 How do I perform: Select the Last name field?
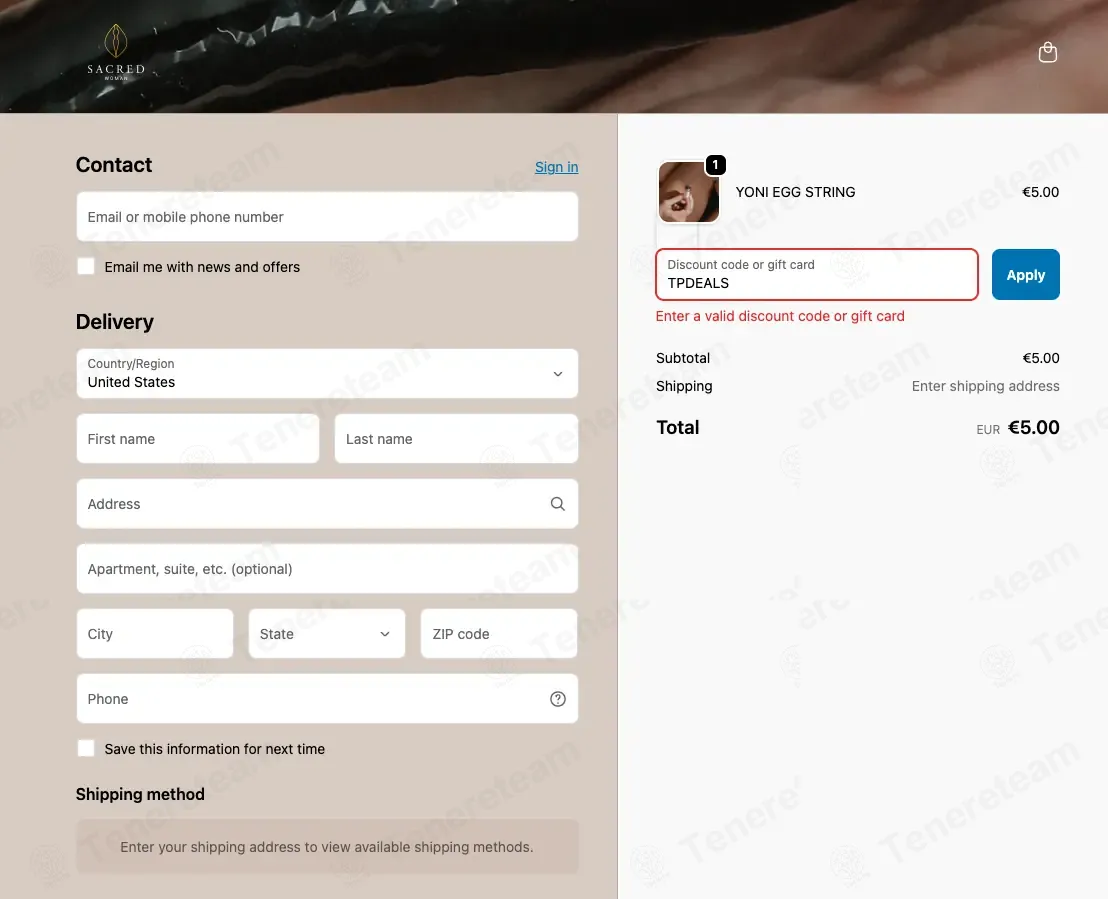coord(456,439)
